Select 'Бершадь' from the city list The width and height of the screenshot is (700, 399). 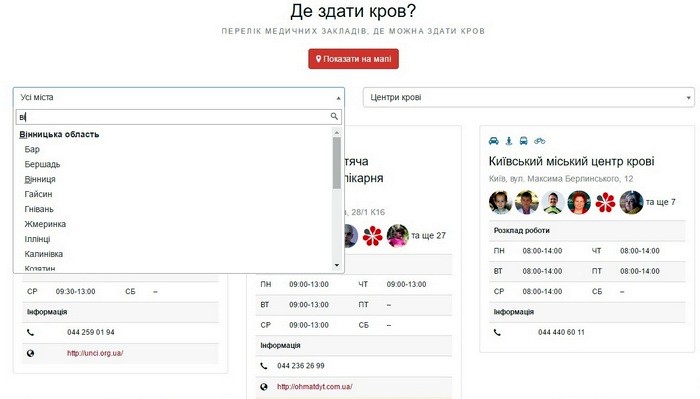(x=42, y=164)
